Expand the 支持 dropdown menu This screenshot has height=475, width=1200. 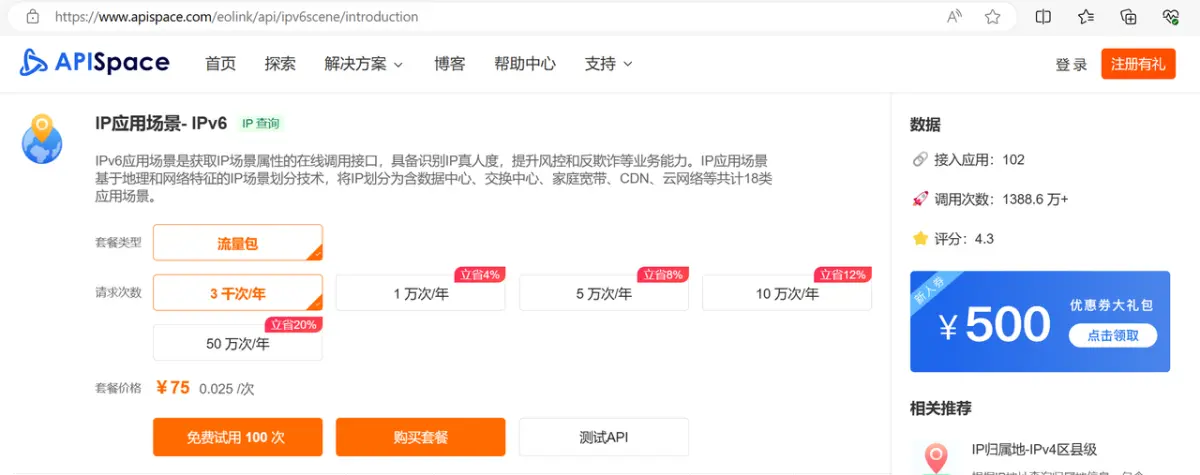click(608, 64)
